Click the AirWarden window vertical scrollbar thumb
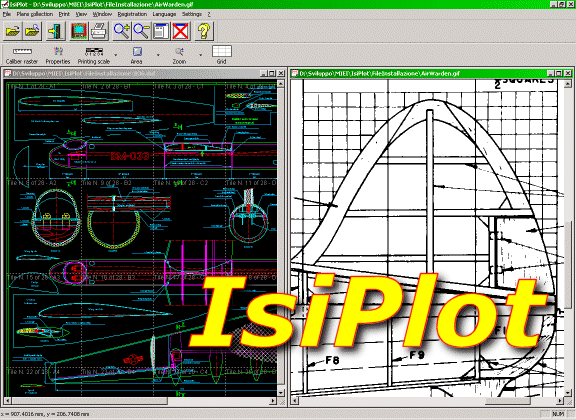Image resolution: width=576 pixels, height=420 pixels. 568,265
